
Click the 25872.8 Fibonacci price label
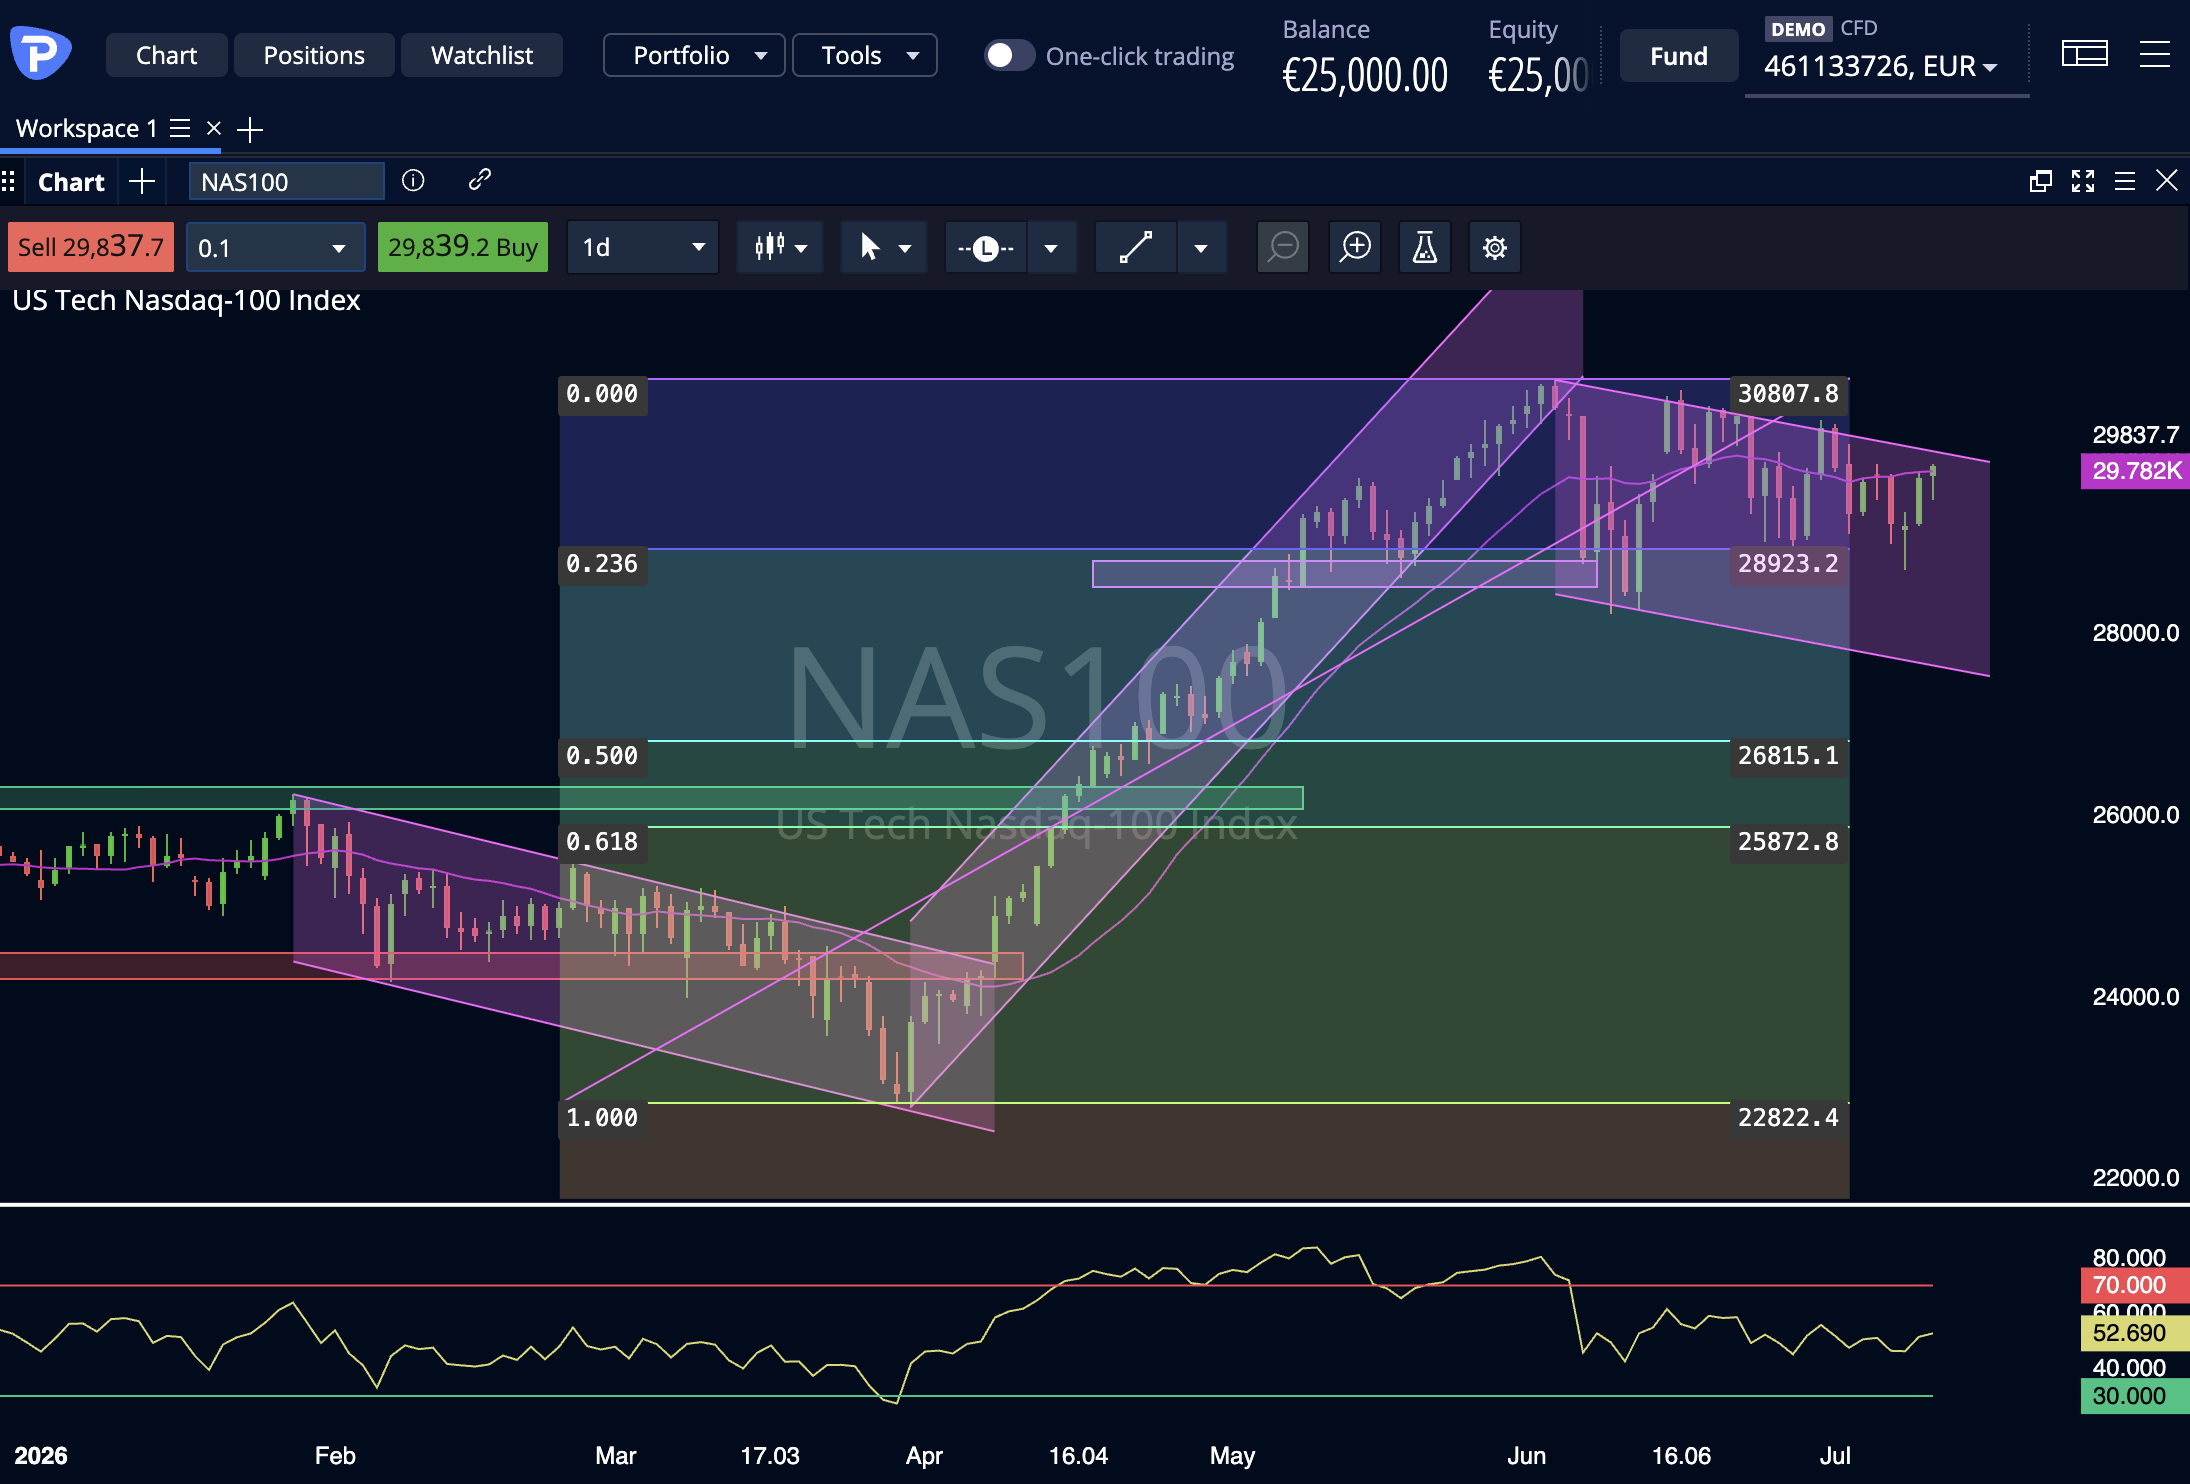click(1788, 842)
